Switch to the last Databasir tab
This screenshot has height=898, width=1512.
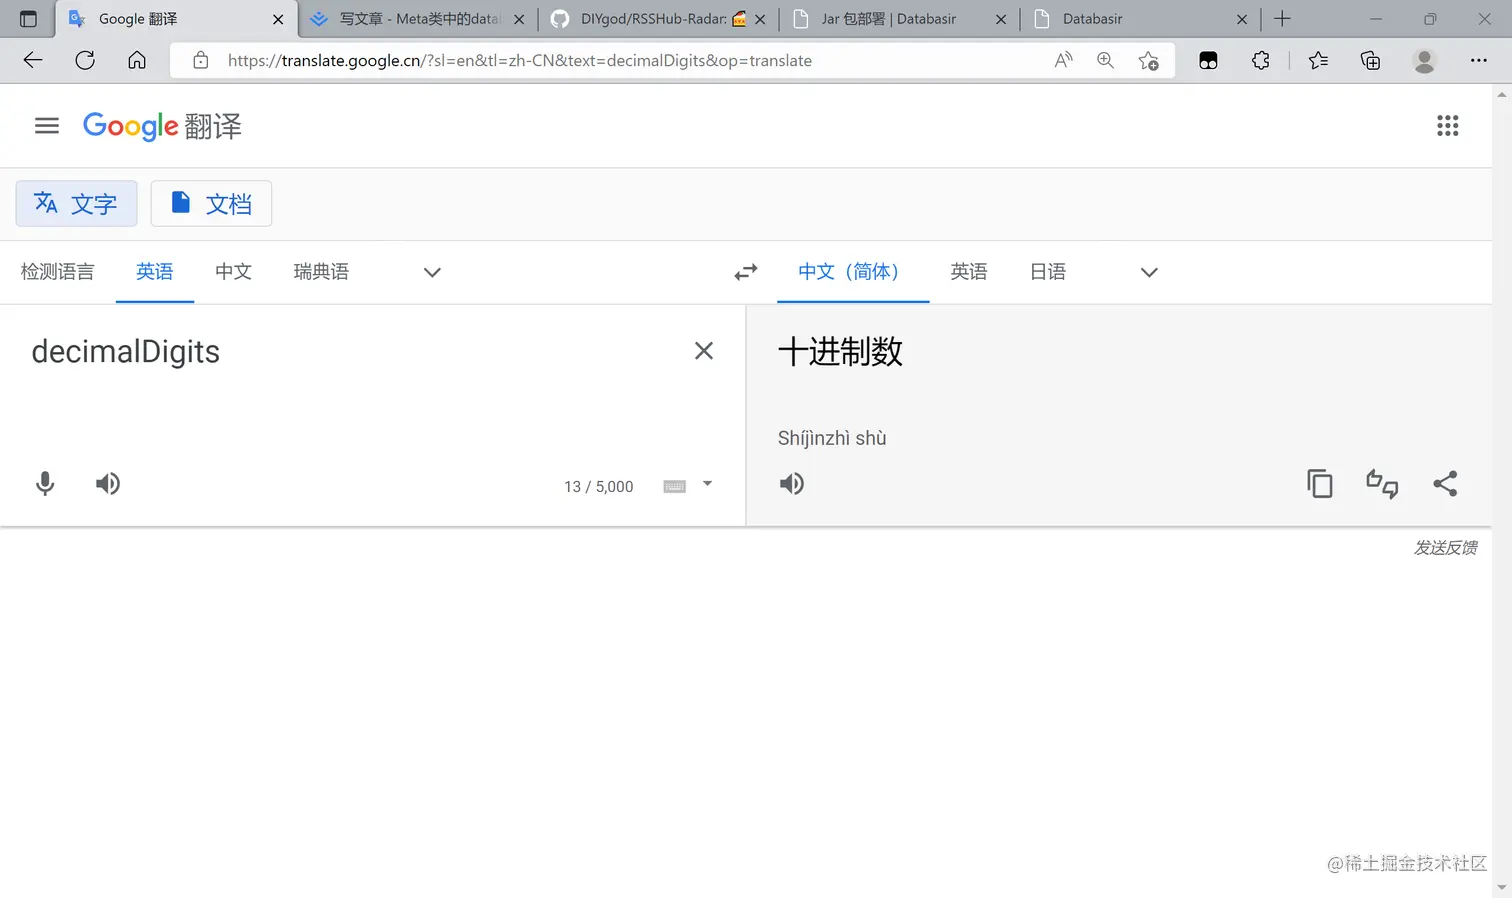1140,19
